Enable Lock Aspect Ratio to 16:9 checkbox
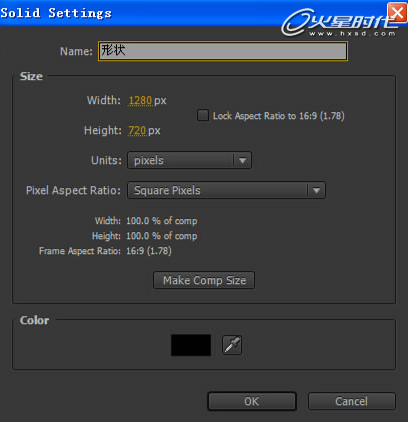 [x=203, y=115]
